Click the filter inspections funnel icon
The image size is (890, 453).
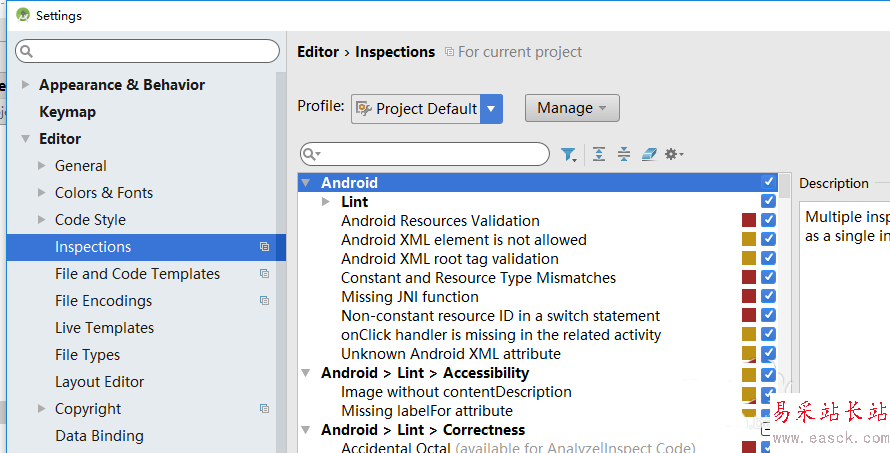[x=568, y=154]
